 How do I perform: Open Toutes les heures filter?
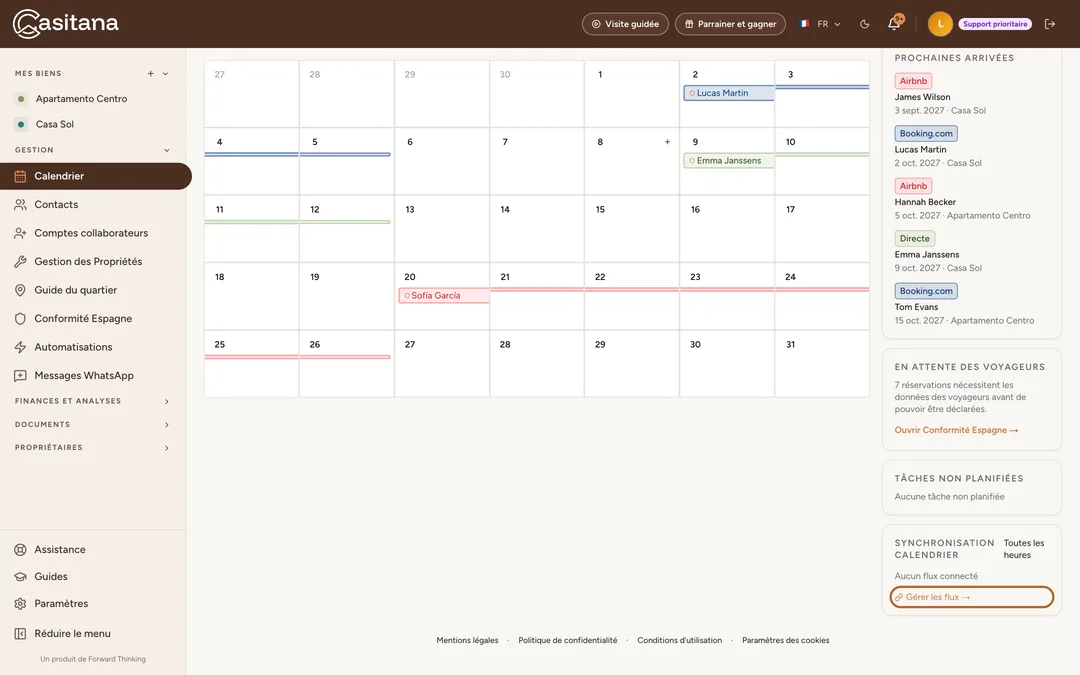tap(1024, 549)
